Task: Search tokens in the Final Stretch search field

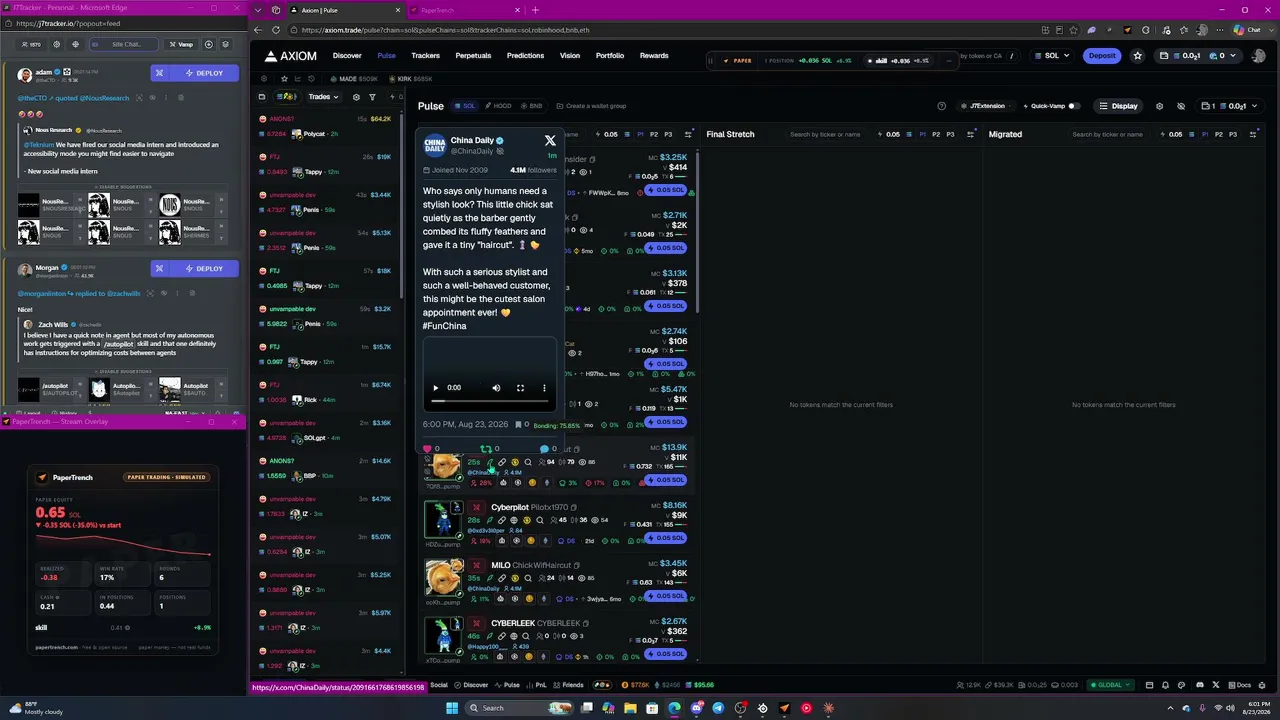Action: (824, 134)
